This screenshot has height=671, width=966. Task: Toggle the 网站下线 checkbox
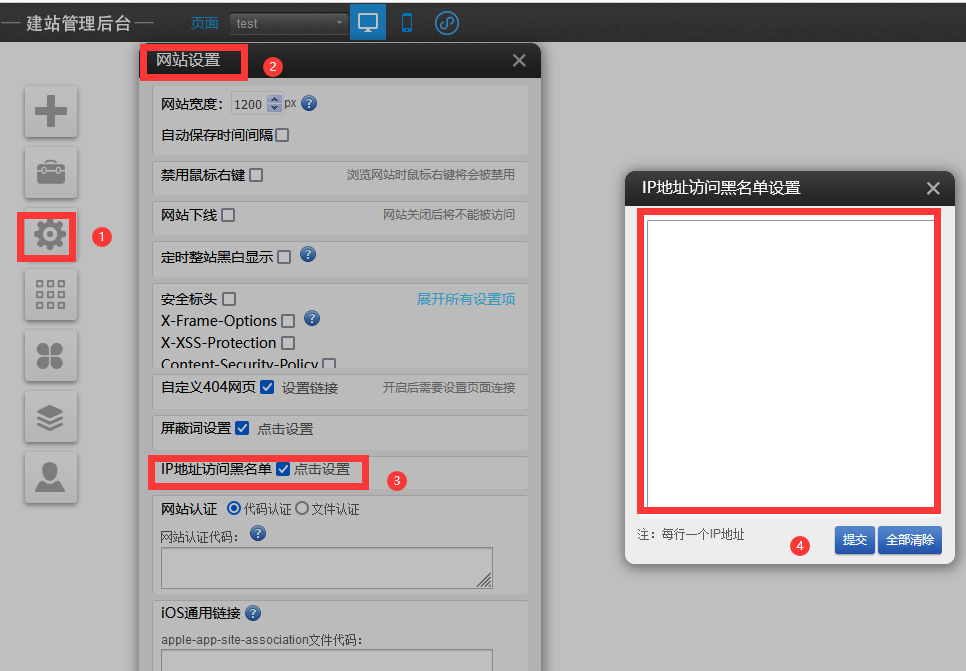[228, 215]
